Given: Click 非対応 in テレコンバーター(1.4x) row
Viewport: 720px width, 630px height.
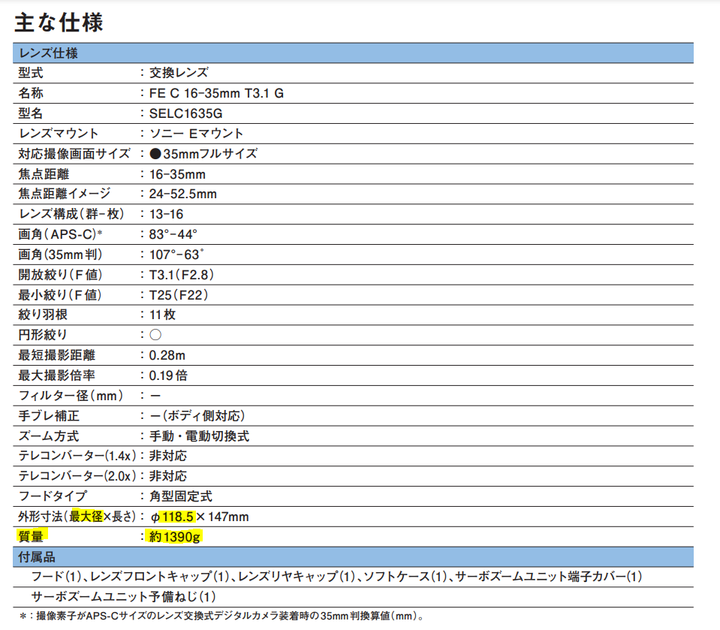Looking at the screenshot, I should coord(168,456).
